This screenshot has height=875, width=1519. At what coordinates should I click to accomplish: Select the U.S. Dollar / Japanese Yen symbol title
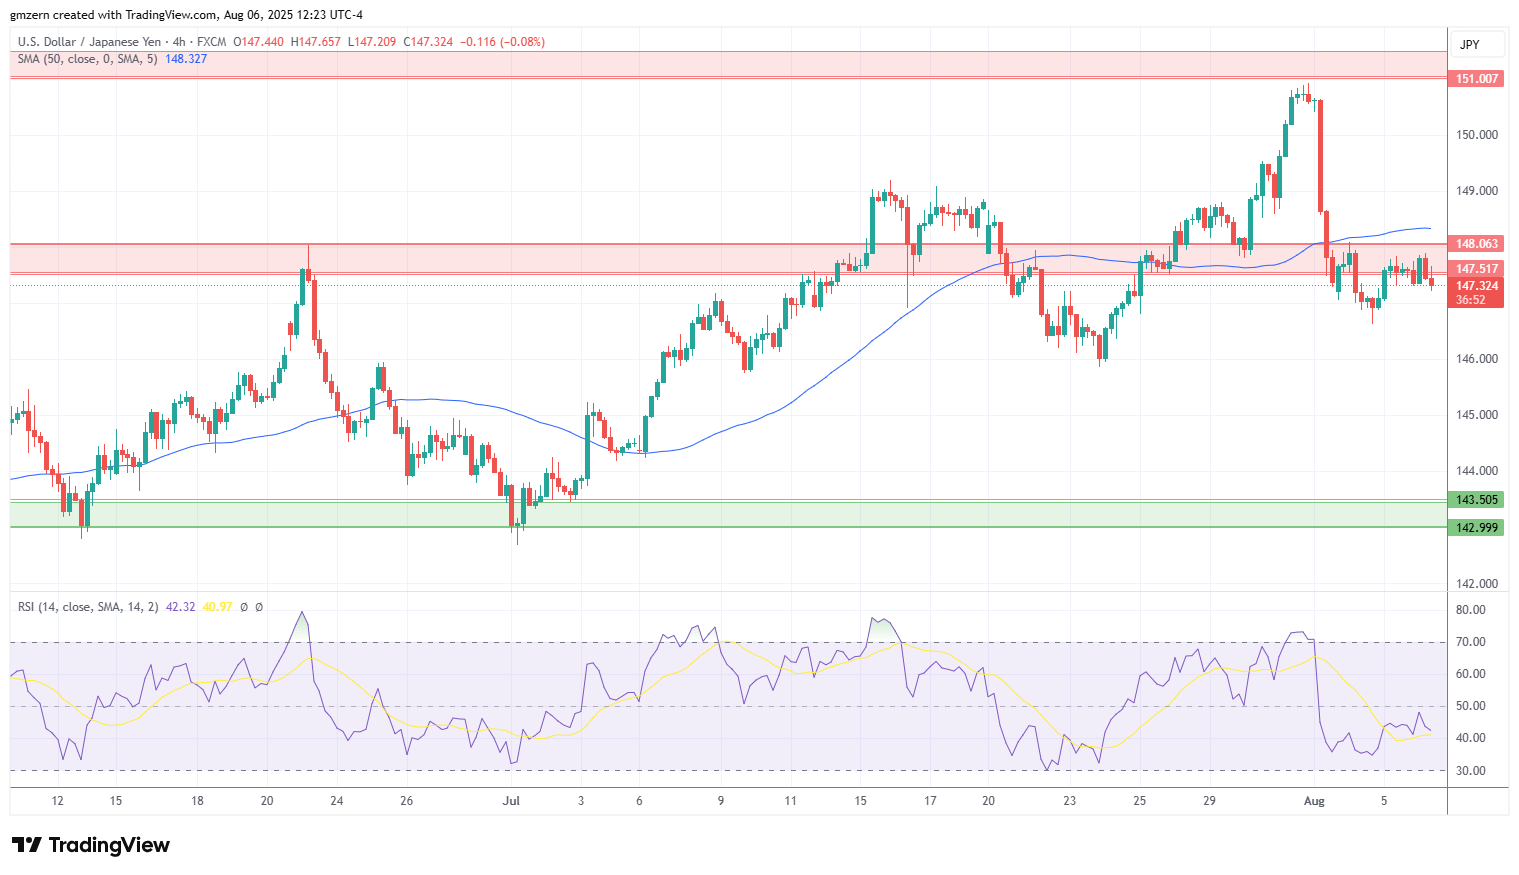(x=89, y=42)
